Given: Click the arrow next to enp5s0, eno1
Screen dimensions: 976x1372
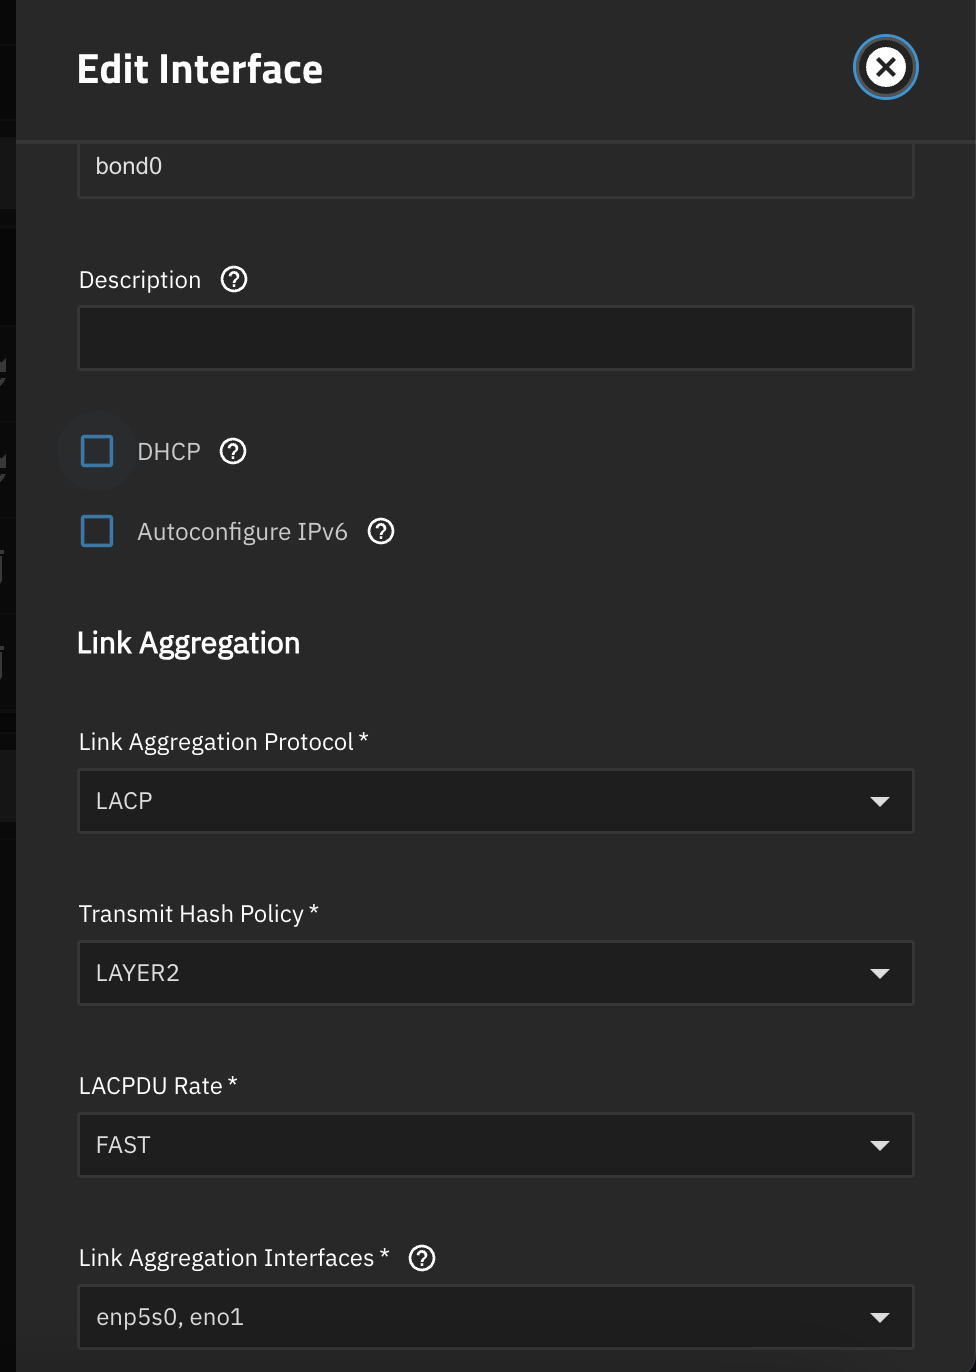Looking at the screenshot, I should [880, 1318].
